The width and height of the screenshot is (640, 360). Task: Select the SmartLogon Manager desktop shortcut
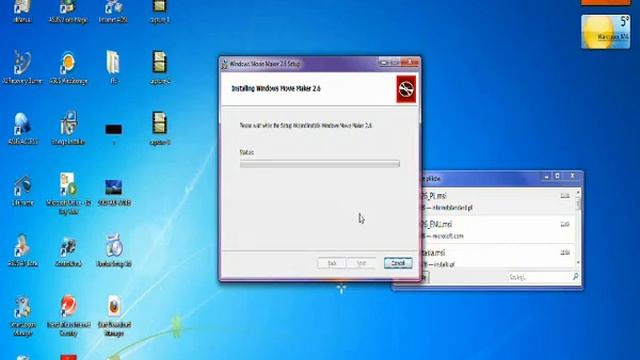pos(22,316)
